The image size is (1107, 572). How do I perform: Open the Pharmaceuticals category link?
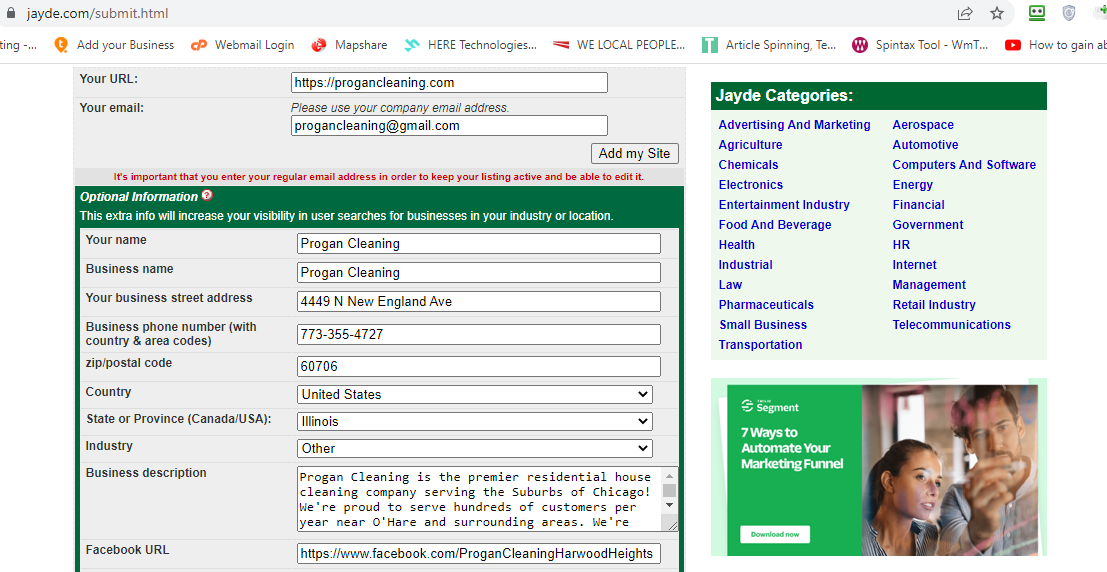tap(766, 305)
